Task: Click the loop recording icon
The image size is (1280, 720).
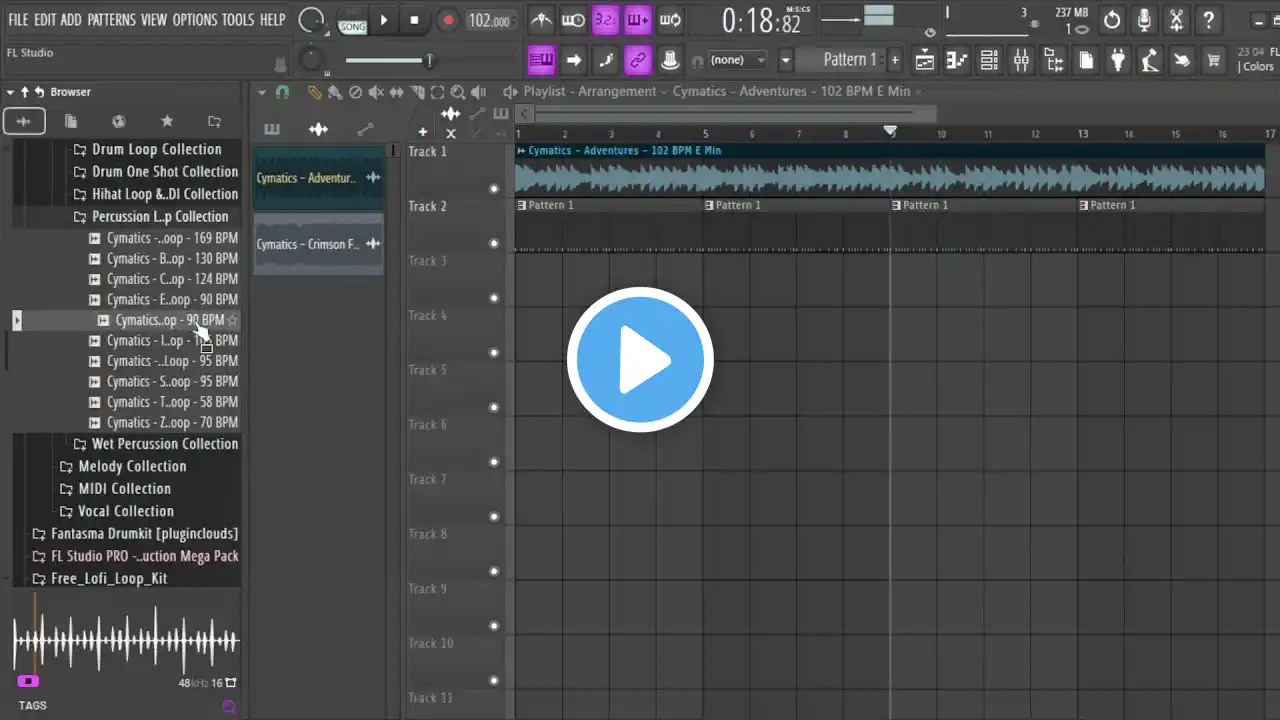Action: click(671, 20)
